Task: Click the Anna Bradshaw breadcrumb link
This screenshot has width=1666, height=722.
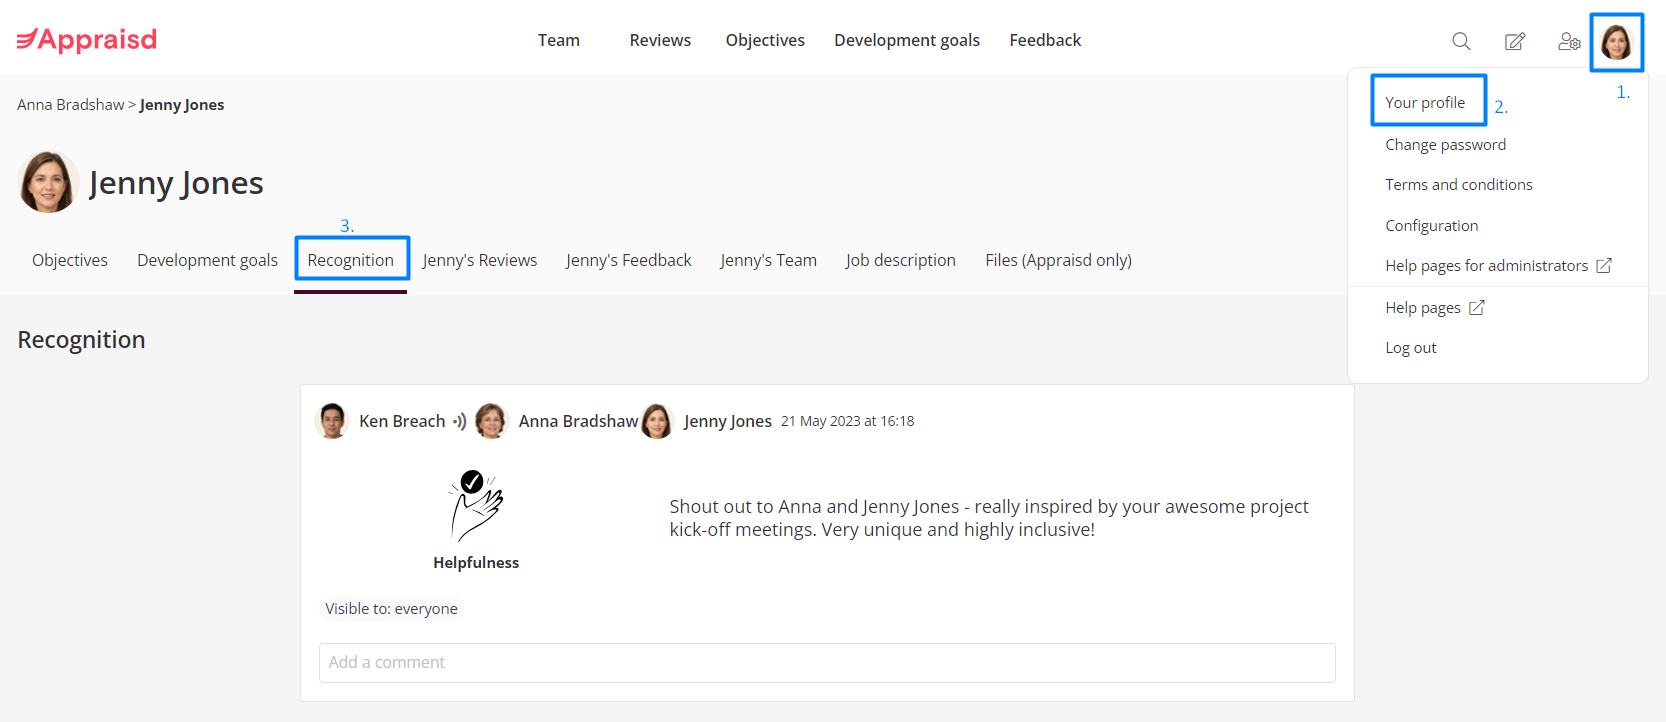Action: 70,105
